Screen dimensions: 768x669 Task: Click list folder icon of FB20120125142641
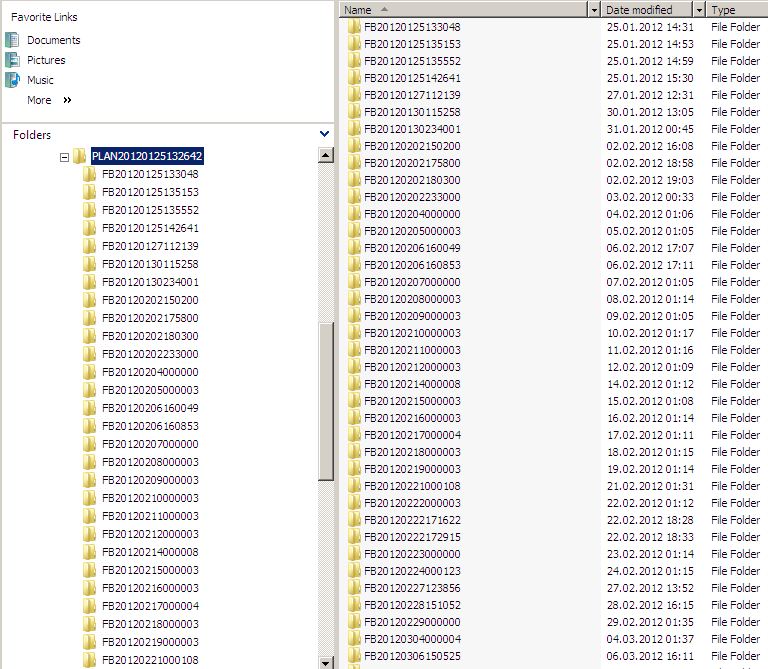click(354, 78)
